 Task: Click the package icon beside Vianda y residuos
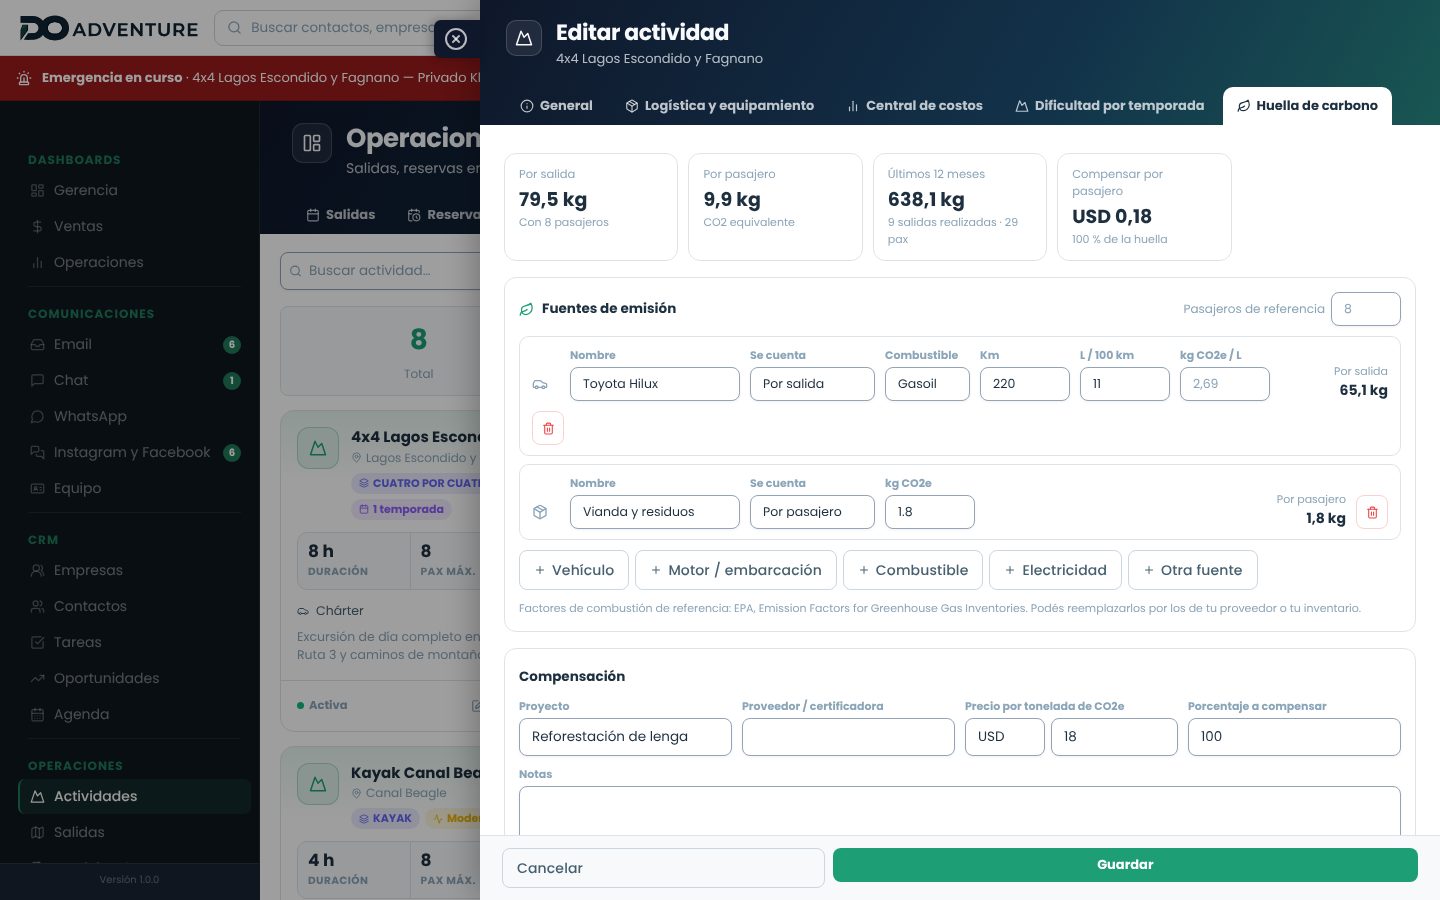coord(540,512)
